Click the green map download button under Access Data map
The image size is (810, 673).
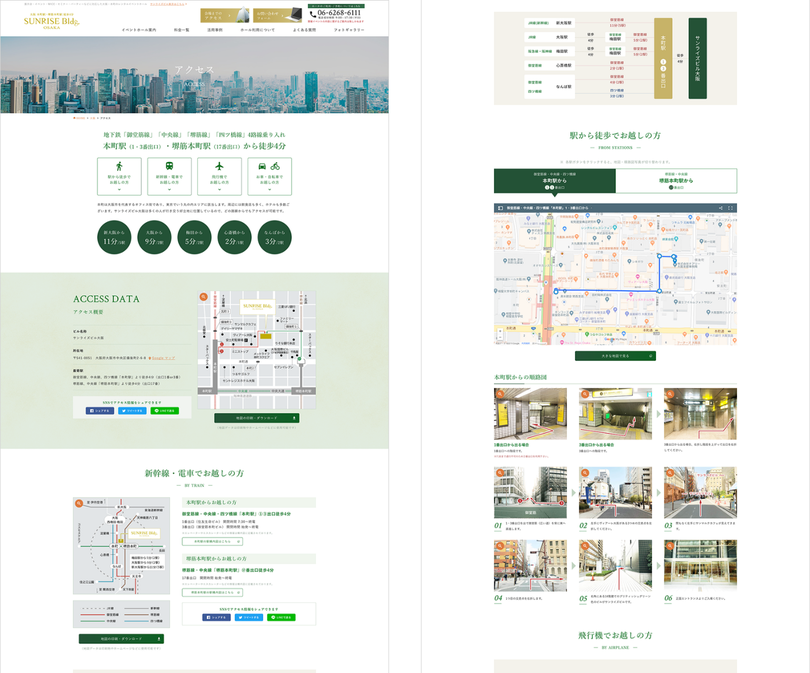click(x=254, y=418)
